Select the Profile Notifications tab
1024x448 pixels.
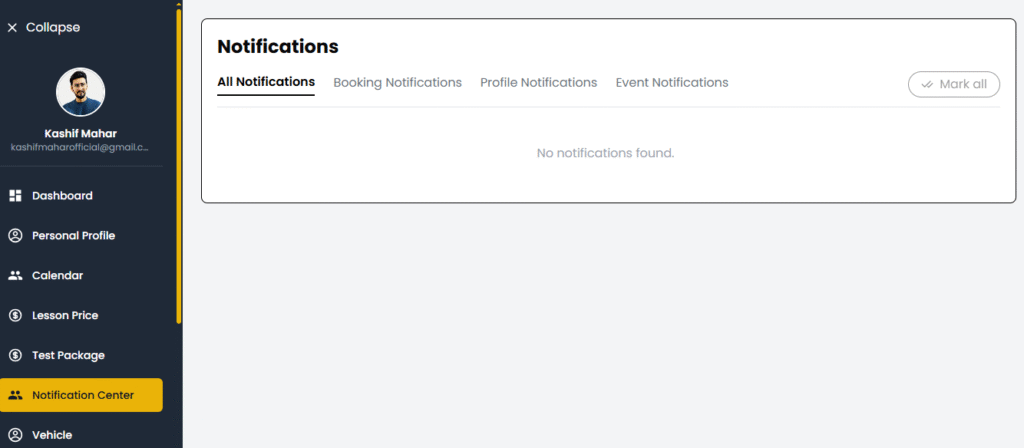click(538, 82)
